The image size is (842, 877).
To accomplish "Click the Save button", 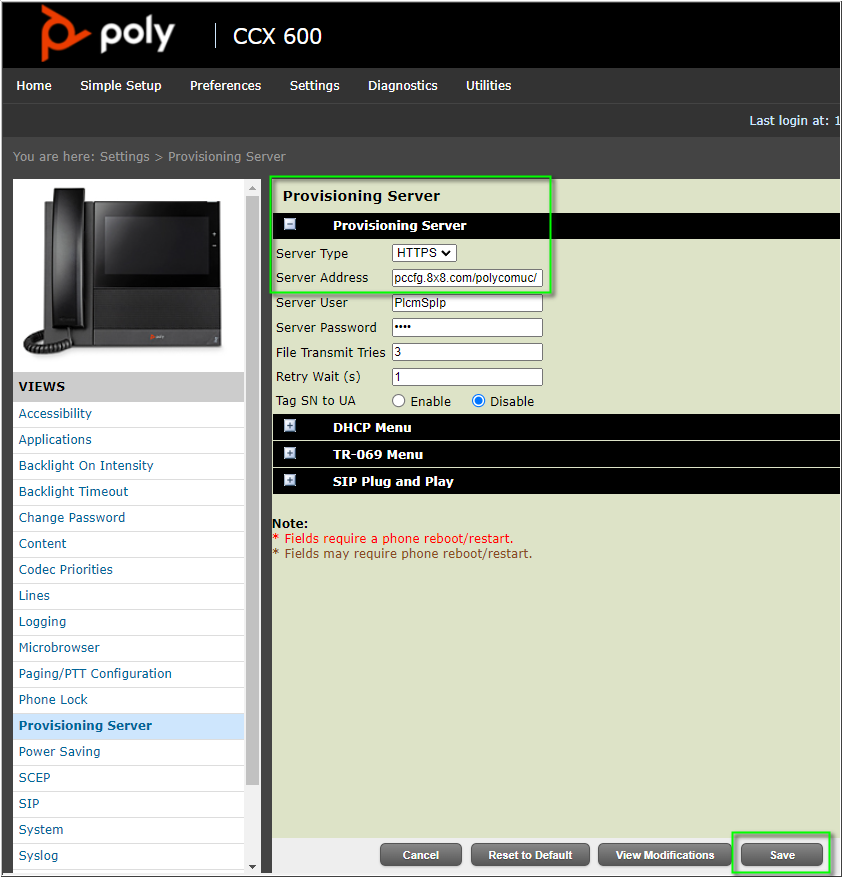I will pyautogui.click(x=781, y=855).
